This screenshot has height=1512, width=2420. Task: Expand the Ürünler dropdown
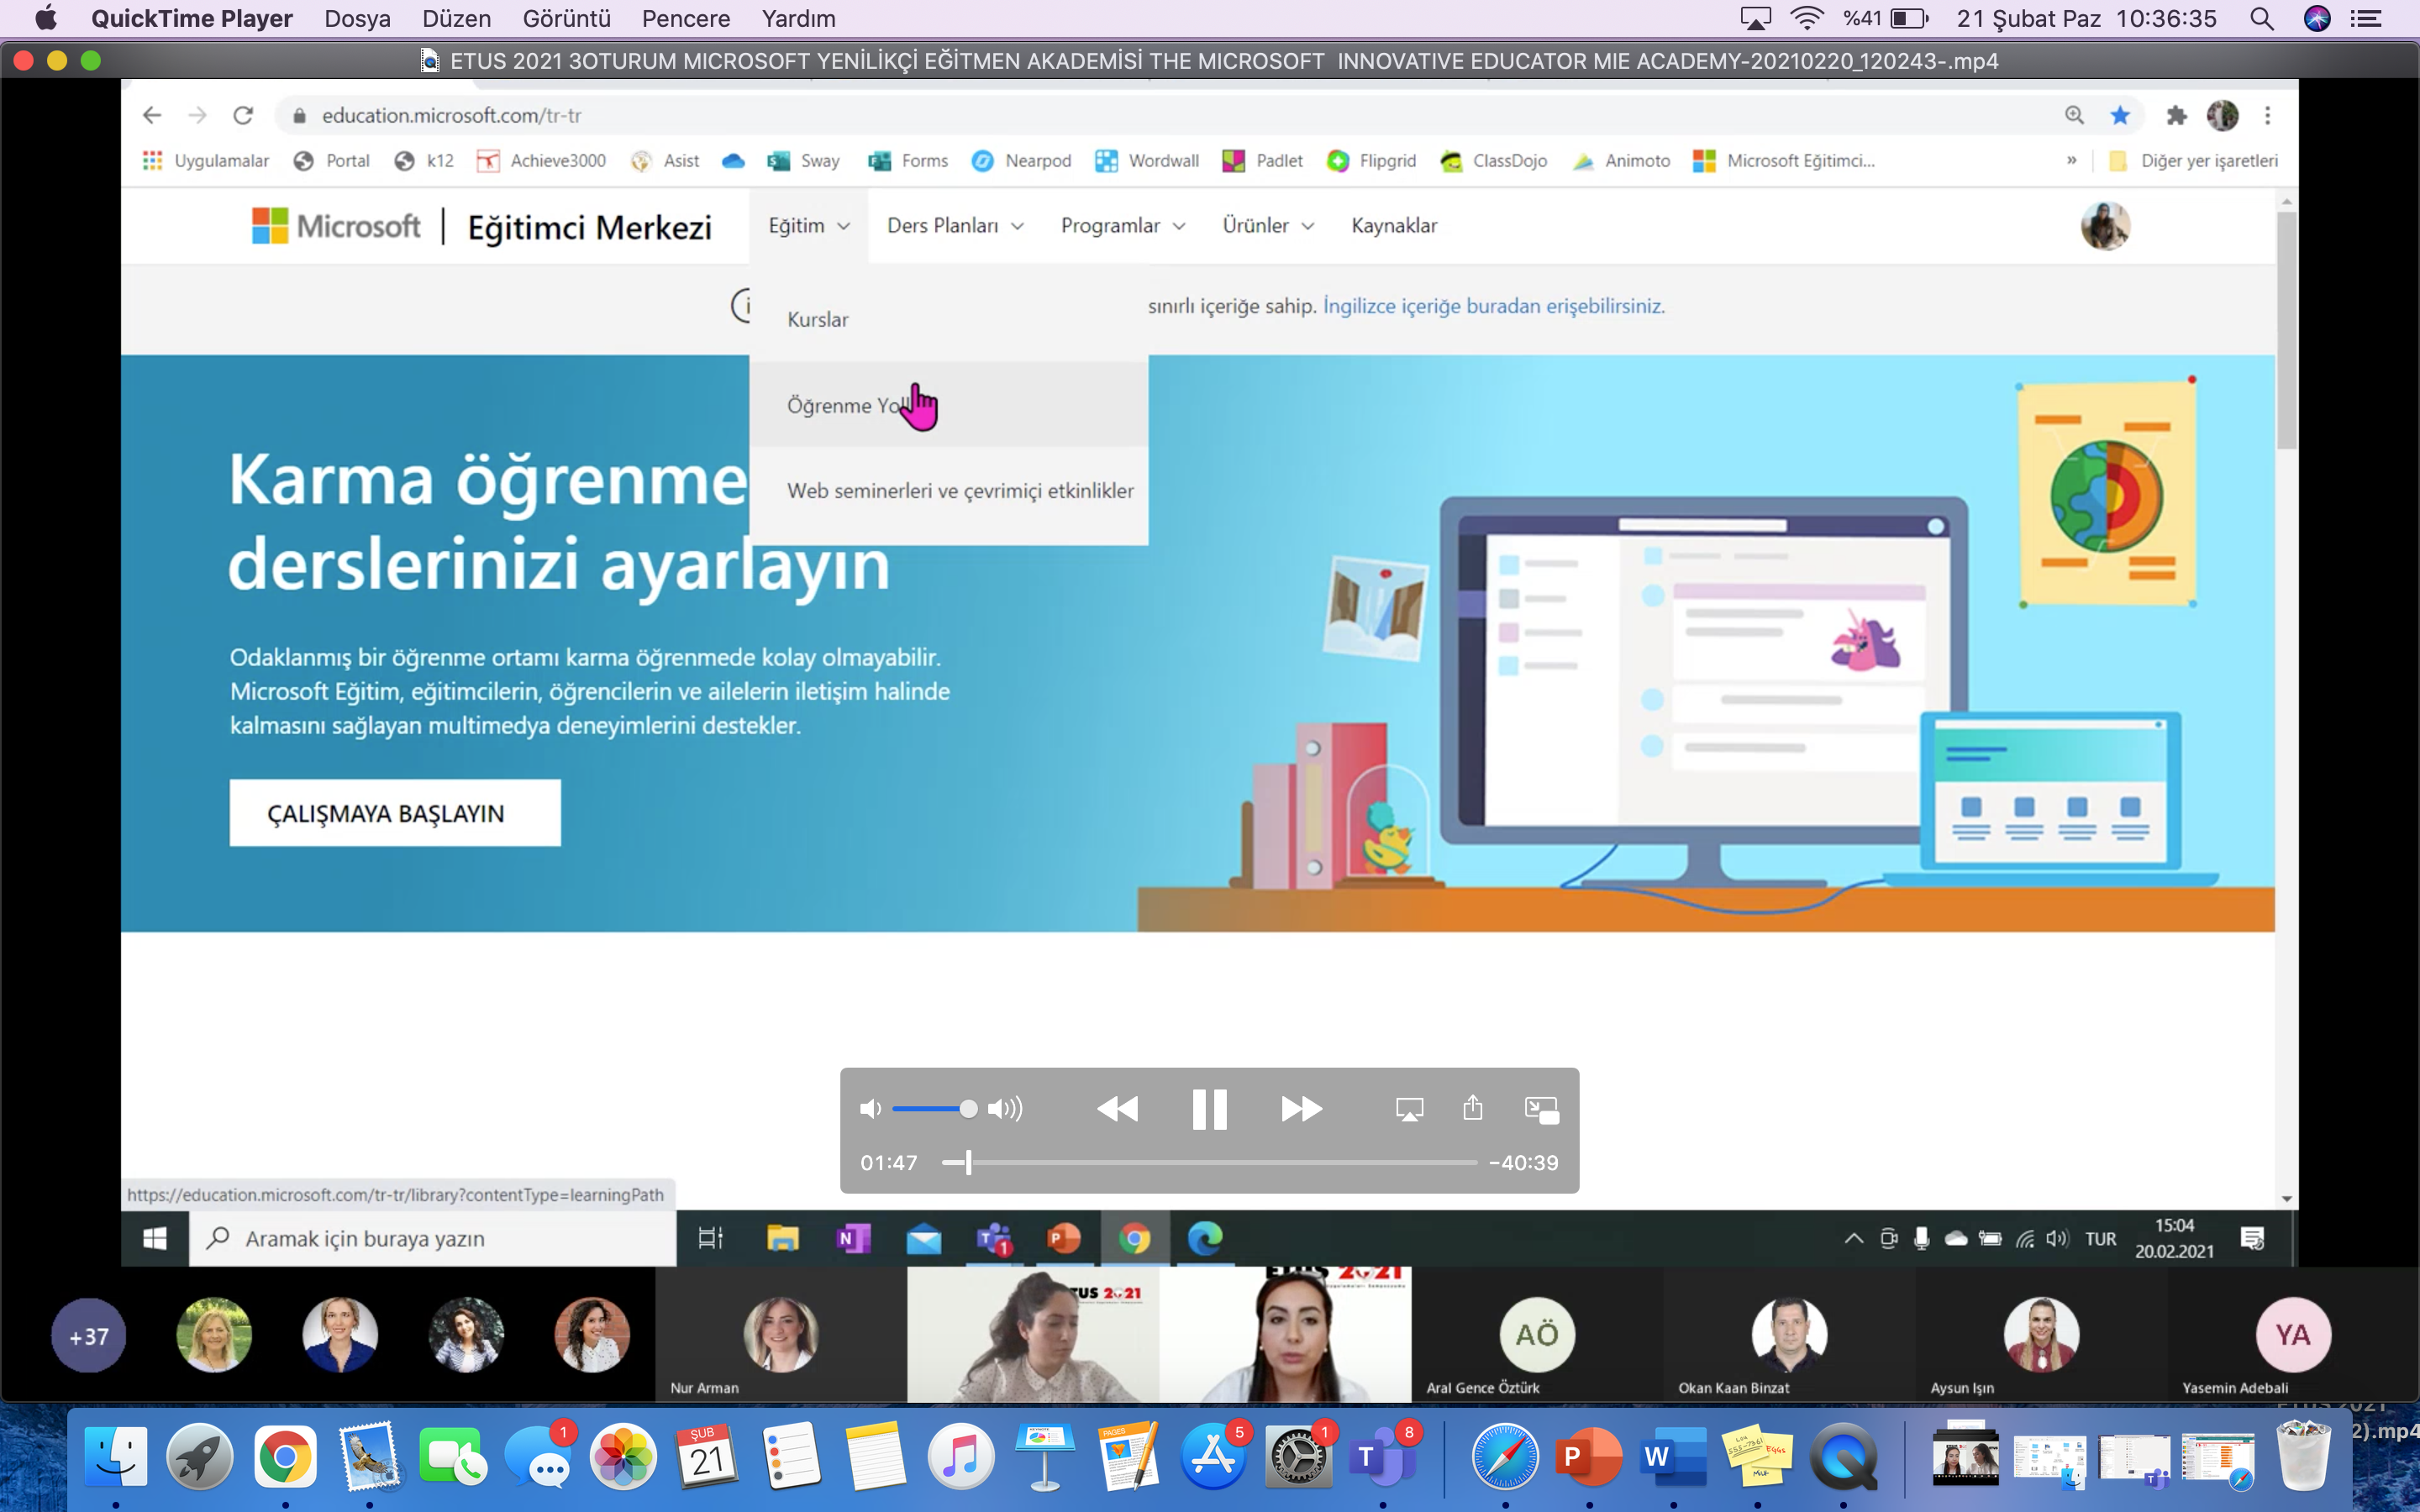(x=1267, y=226)
